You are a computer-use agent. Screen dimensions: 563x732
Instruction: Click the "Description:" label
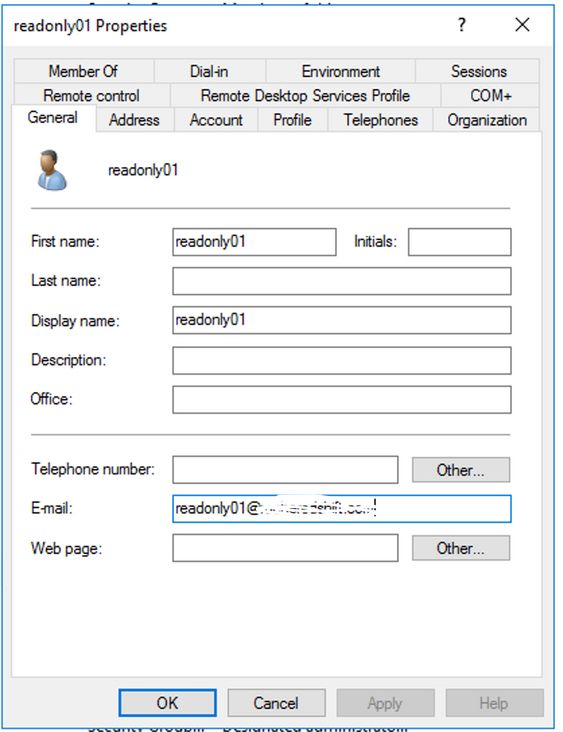click(x=69, y=360)
